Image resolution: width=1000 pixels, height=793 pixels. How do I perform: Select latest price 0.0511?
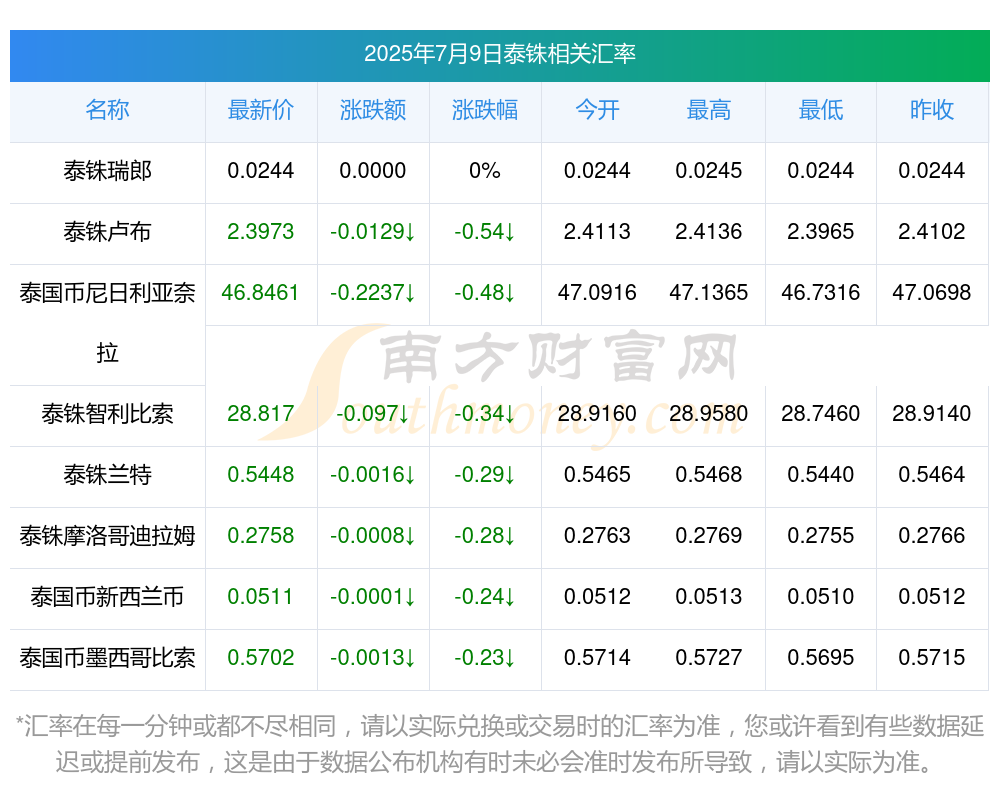tap(260, 597)
